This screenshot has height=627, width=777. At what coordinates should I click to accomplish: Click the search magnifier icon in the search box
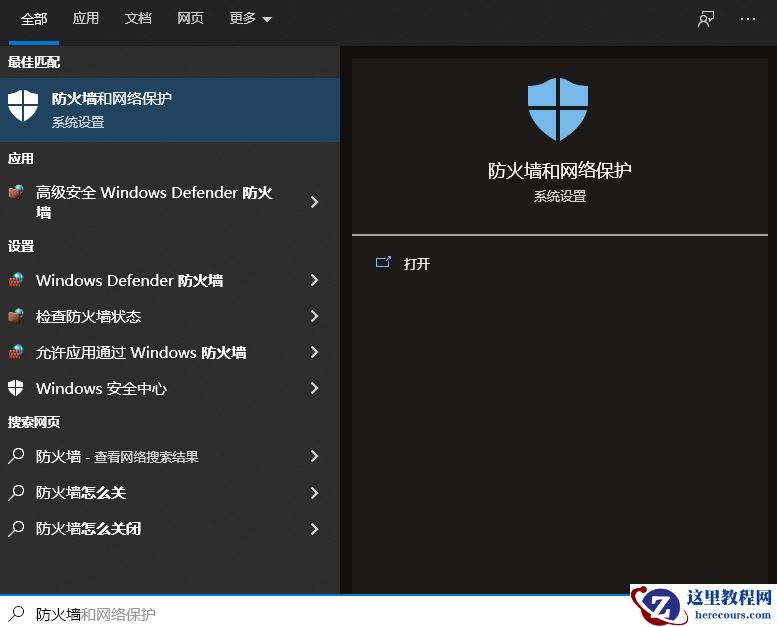tap(16, 614)
